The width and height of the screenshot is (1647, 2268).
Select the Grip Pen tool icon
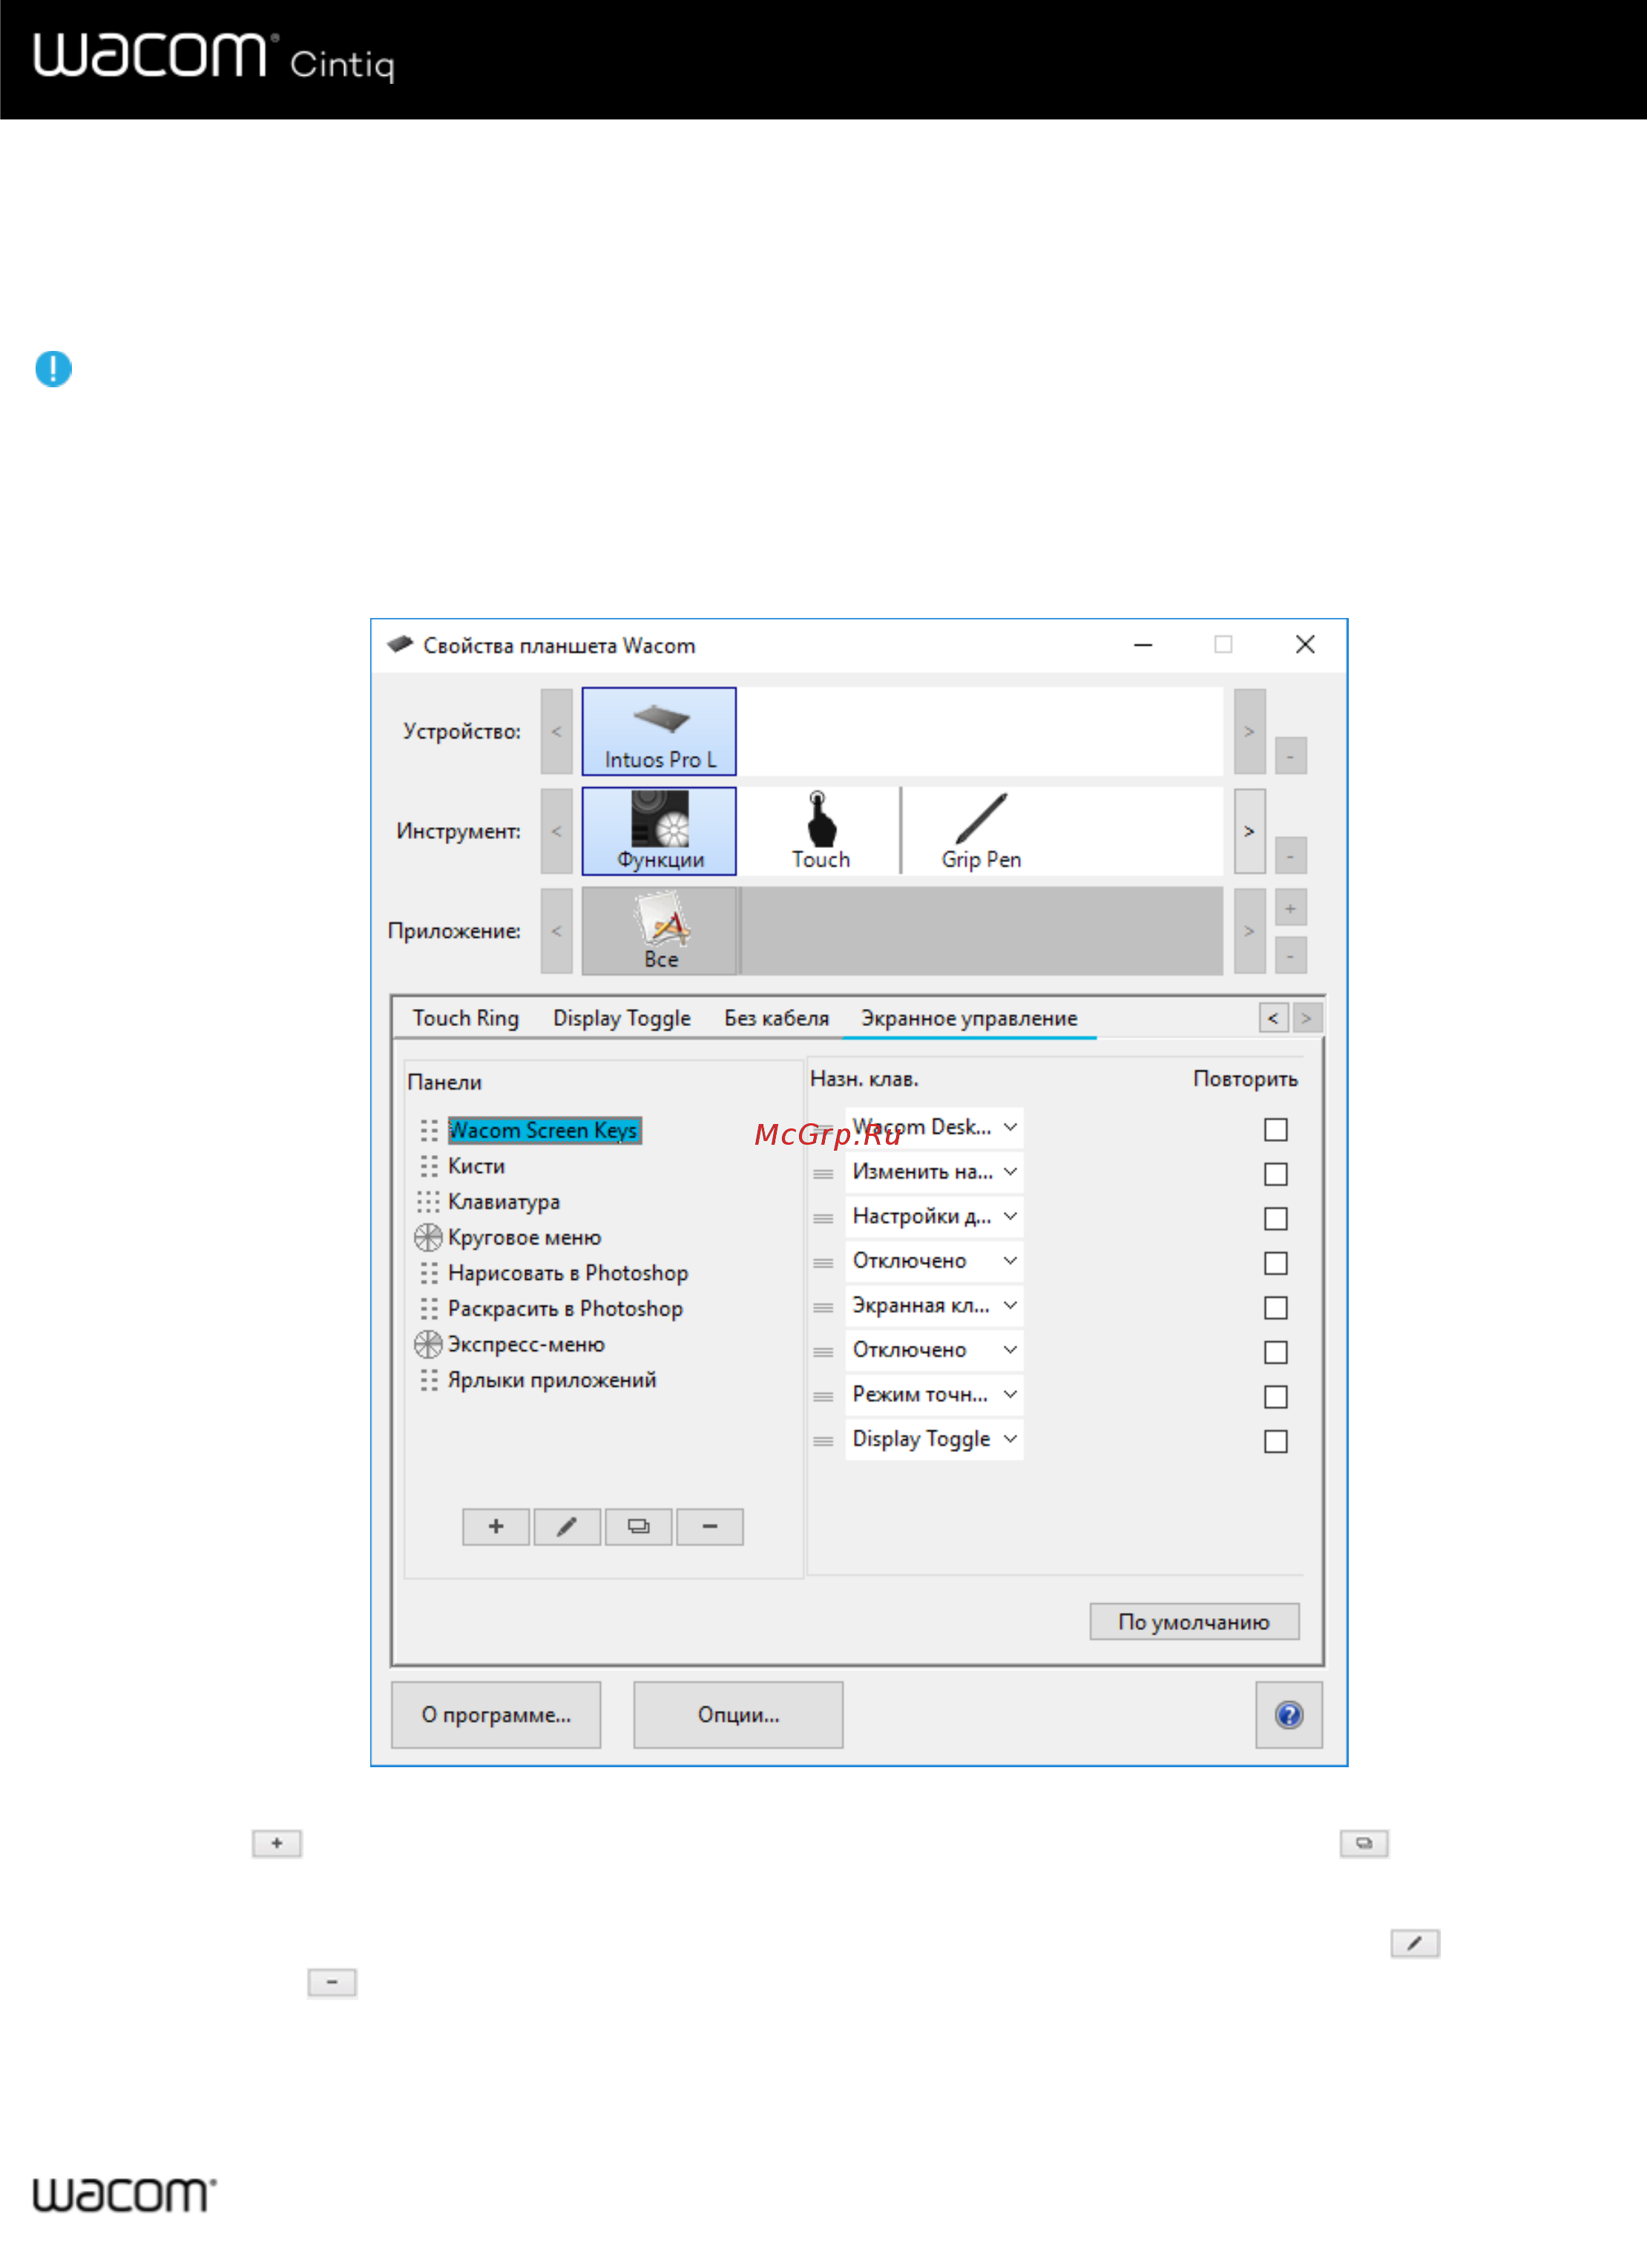[981, 831]
